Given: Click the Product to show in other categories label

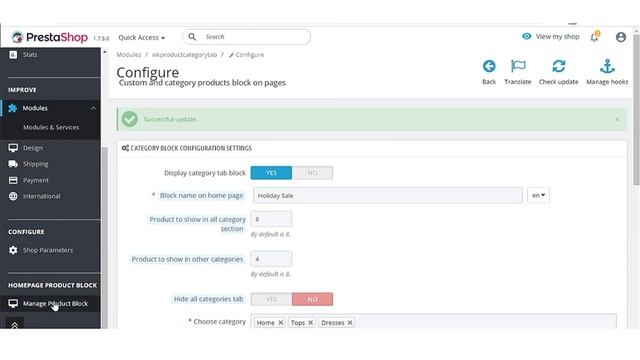Looking at the screenshot, I should [x=187, y=259].
